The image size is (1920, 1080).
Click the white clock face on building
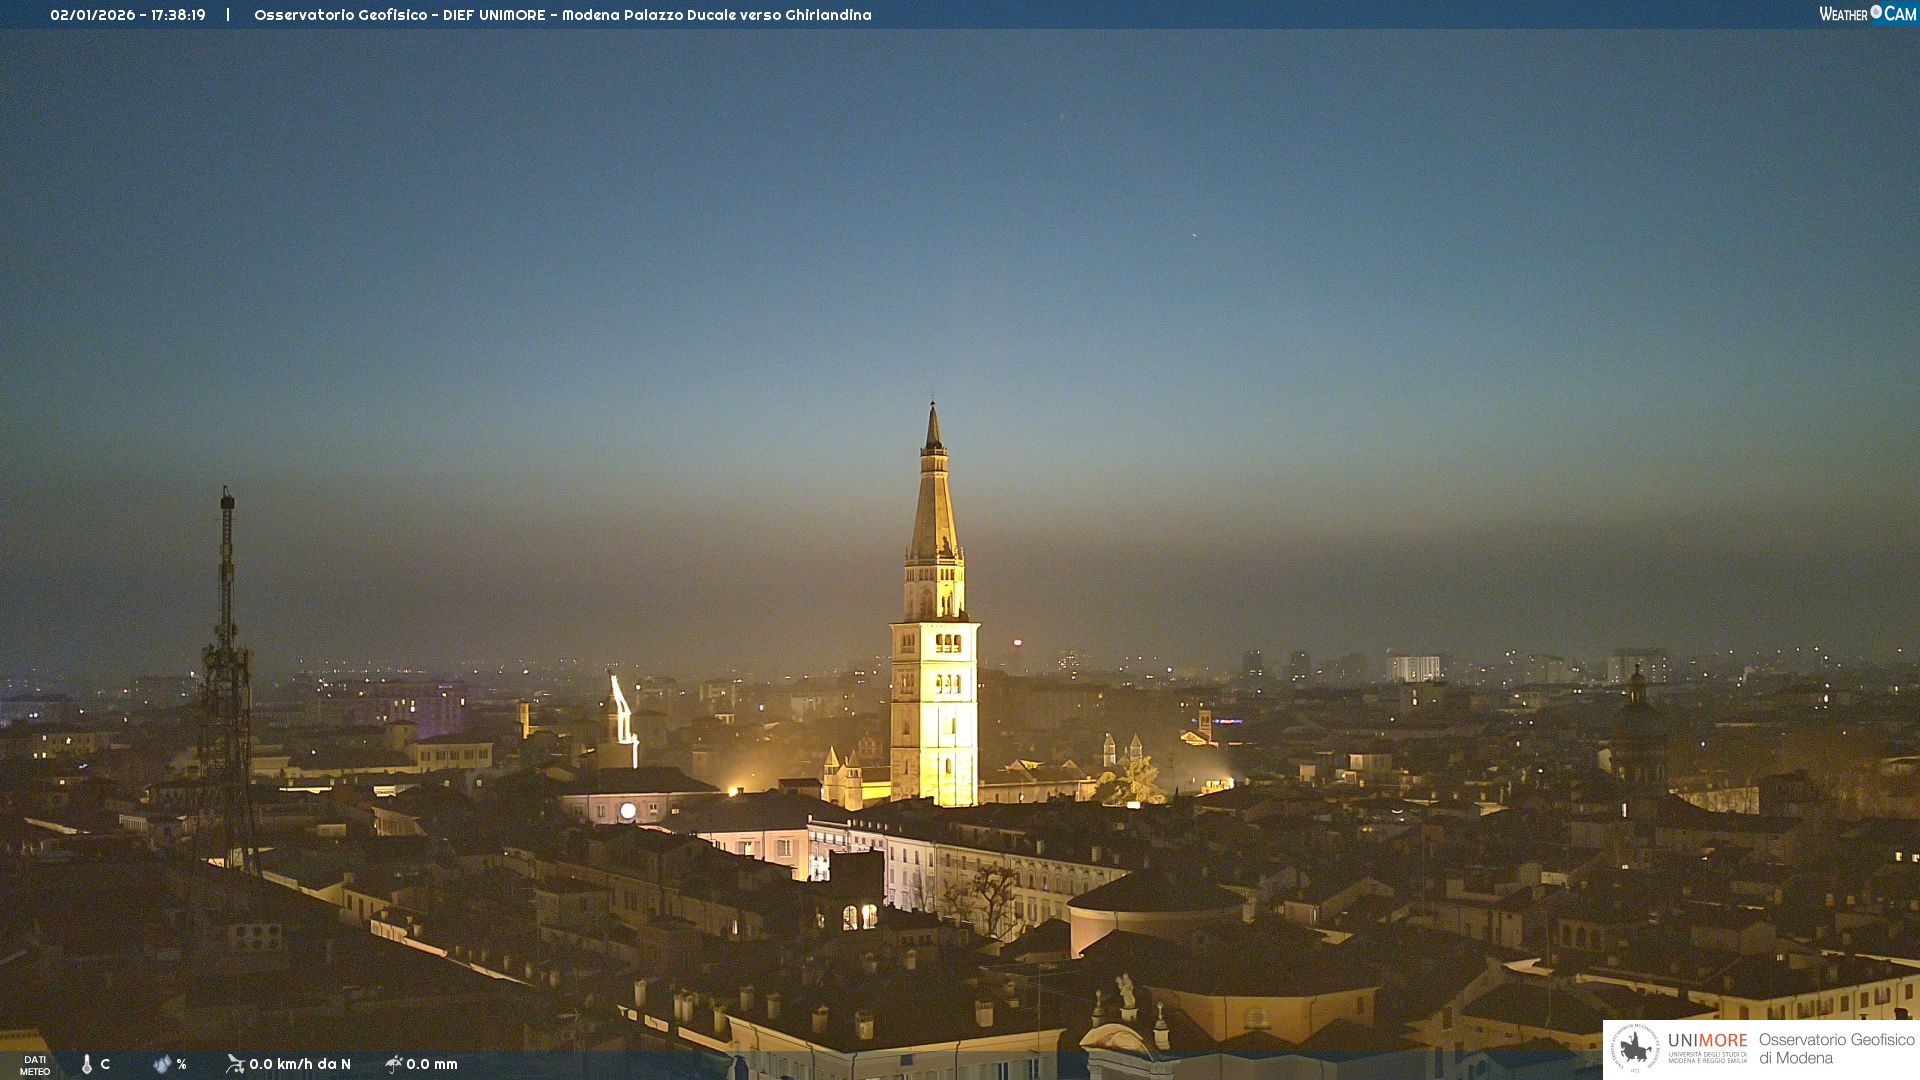pos(628,811)
